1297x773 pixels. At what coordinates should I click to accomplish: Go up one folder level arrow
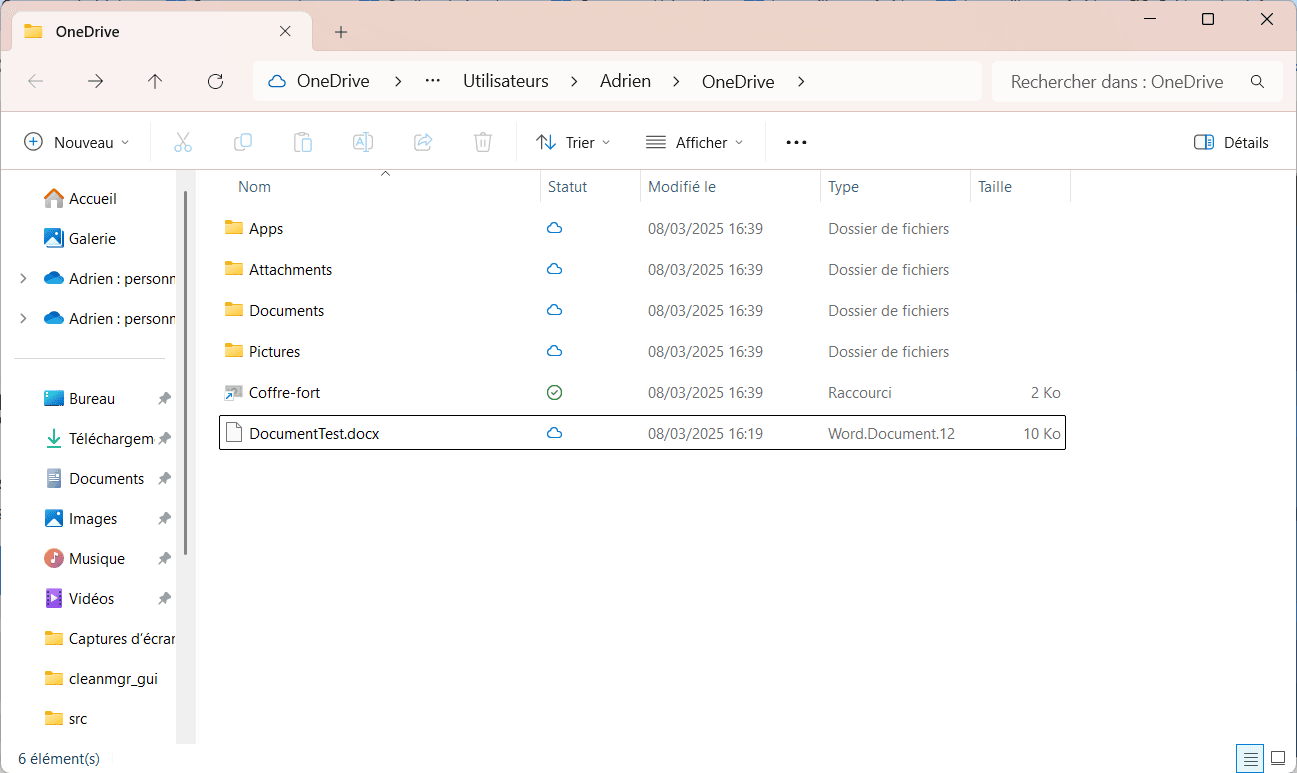pos(155,81)
